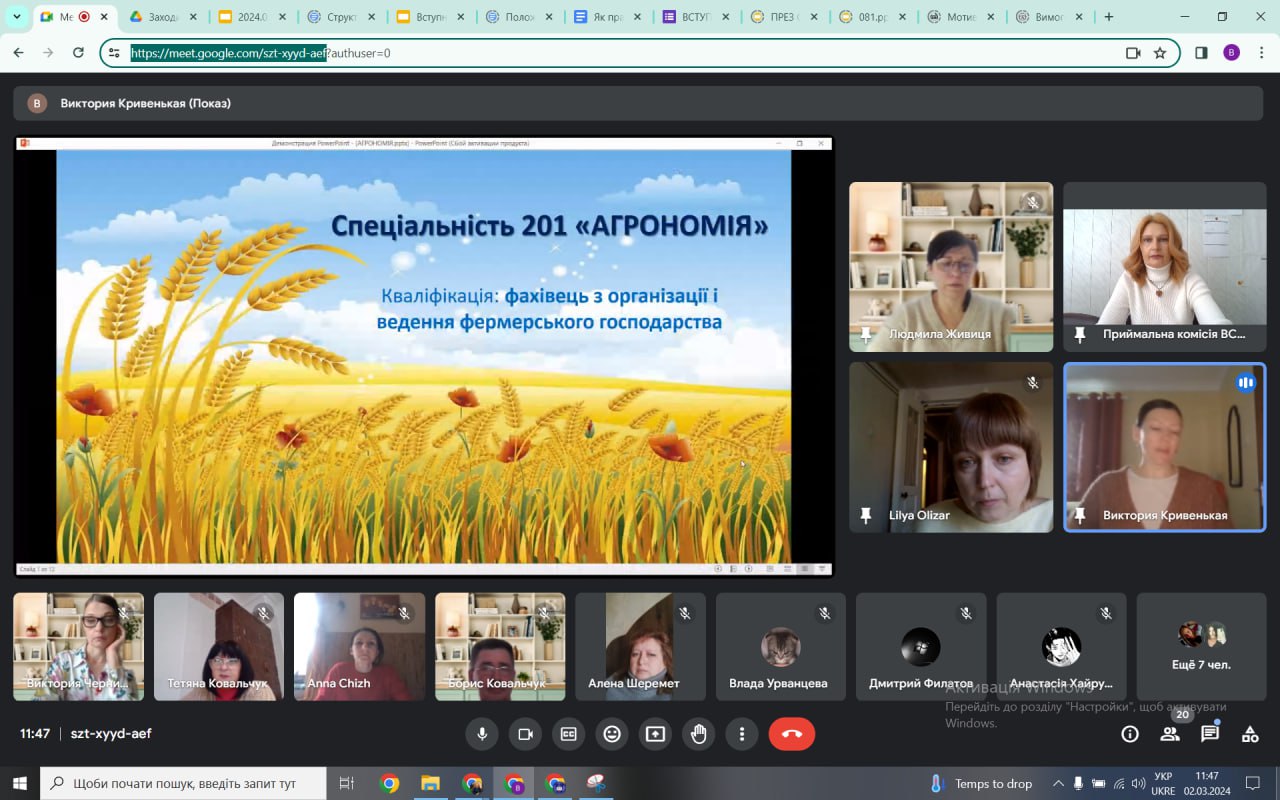Screen dimensions: 1280x800
Task: Click the present screen icon
Action: coord(655,734)
